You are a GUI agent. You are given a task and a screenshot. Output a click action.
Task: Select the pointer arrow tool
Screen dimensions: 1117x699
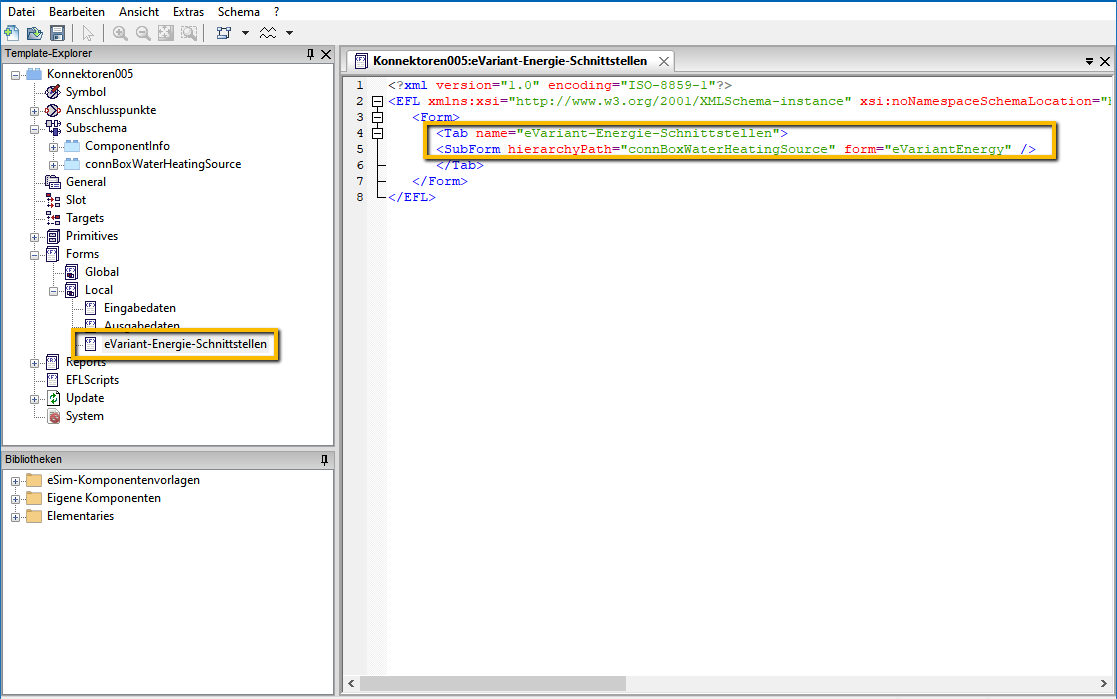coord(88,33)
